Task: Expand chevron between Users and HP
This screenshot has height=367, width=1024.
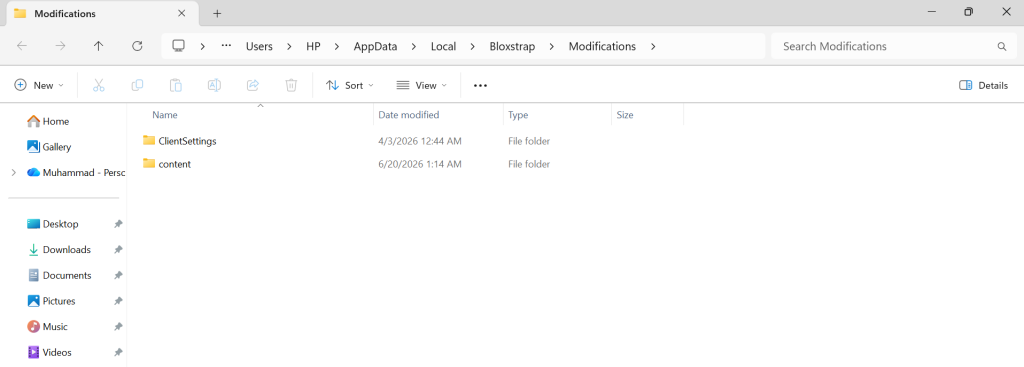Action: click(289, 46)
